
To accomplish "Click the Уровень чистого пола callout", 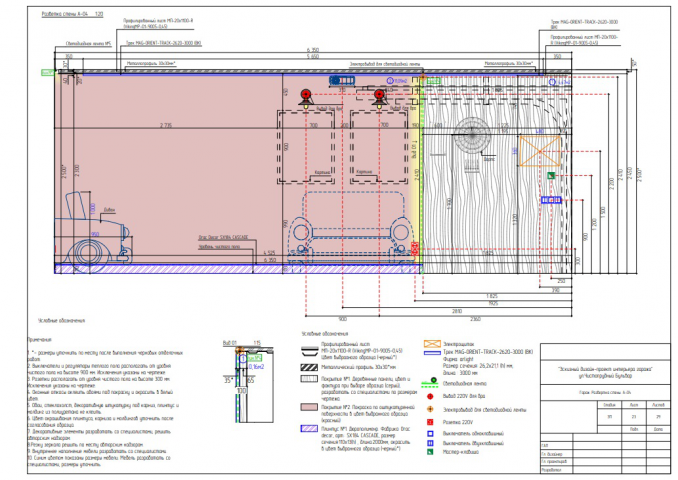I will pos(219,247).
